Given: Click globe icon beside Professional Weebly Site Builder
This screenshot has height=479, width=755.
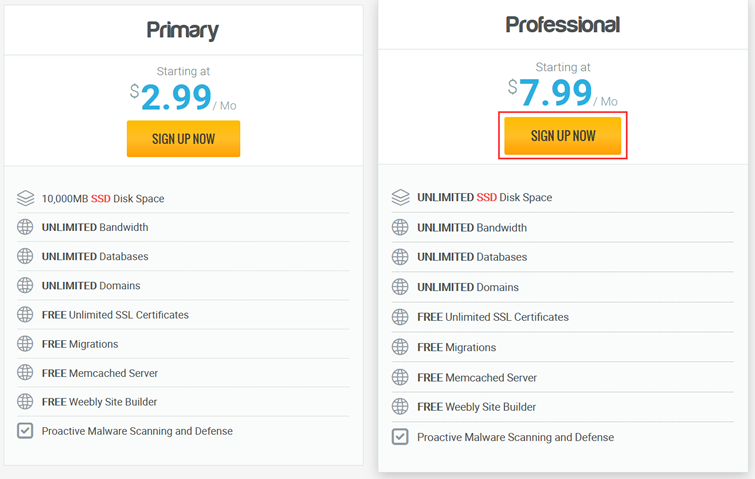Looking at the screenshot, I should point(400,406).
